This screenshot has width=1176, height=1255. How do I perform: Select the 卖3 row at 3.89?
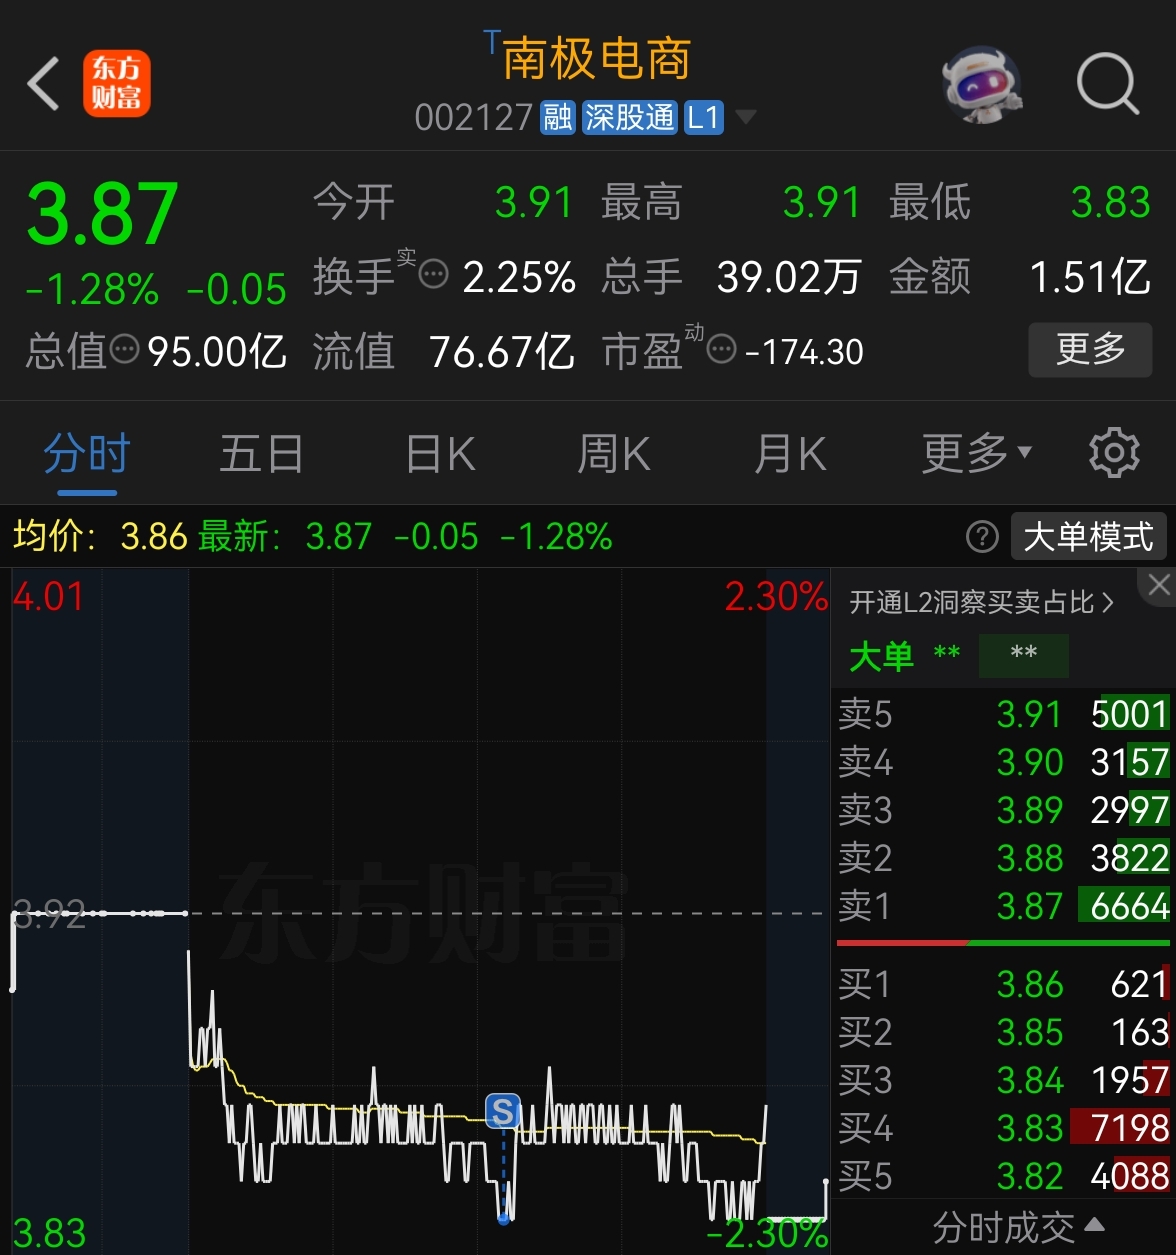1003,810
